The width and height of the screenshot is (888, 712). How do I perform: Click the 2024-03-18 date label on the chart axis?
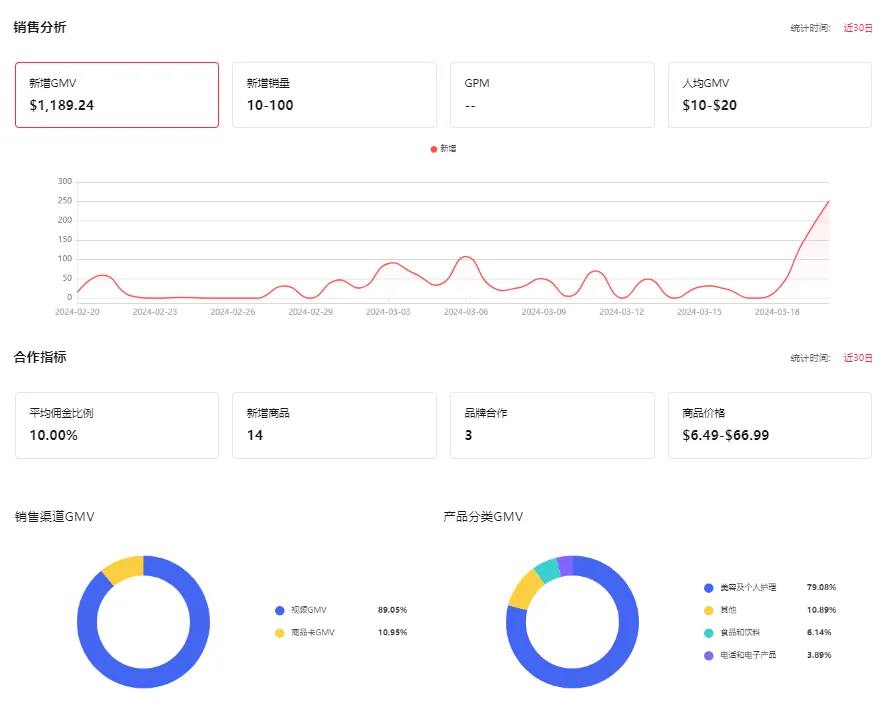click(x=777, y=312)
